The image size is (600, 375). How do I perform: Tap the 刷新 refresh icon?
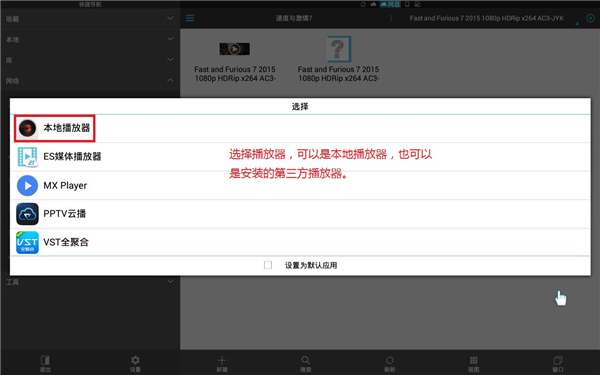click(x=390, y=360)
